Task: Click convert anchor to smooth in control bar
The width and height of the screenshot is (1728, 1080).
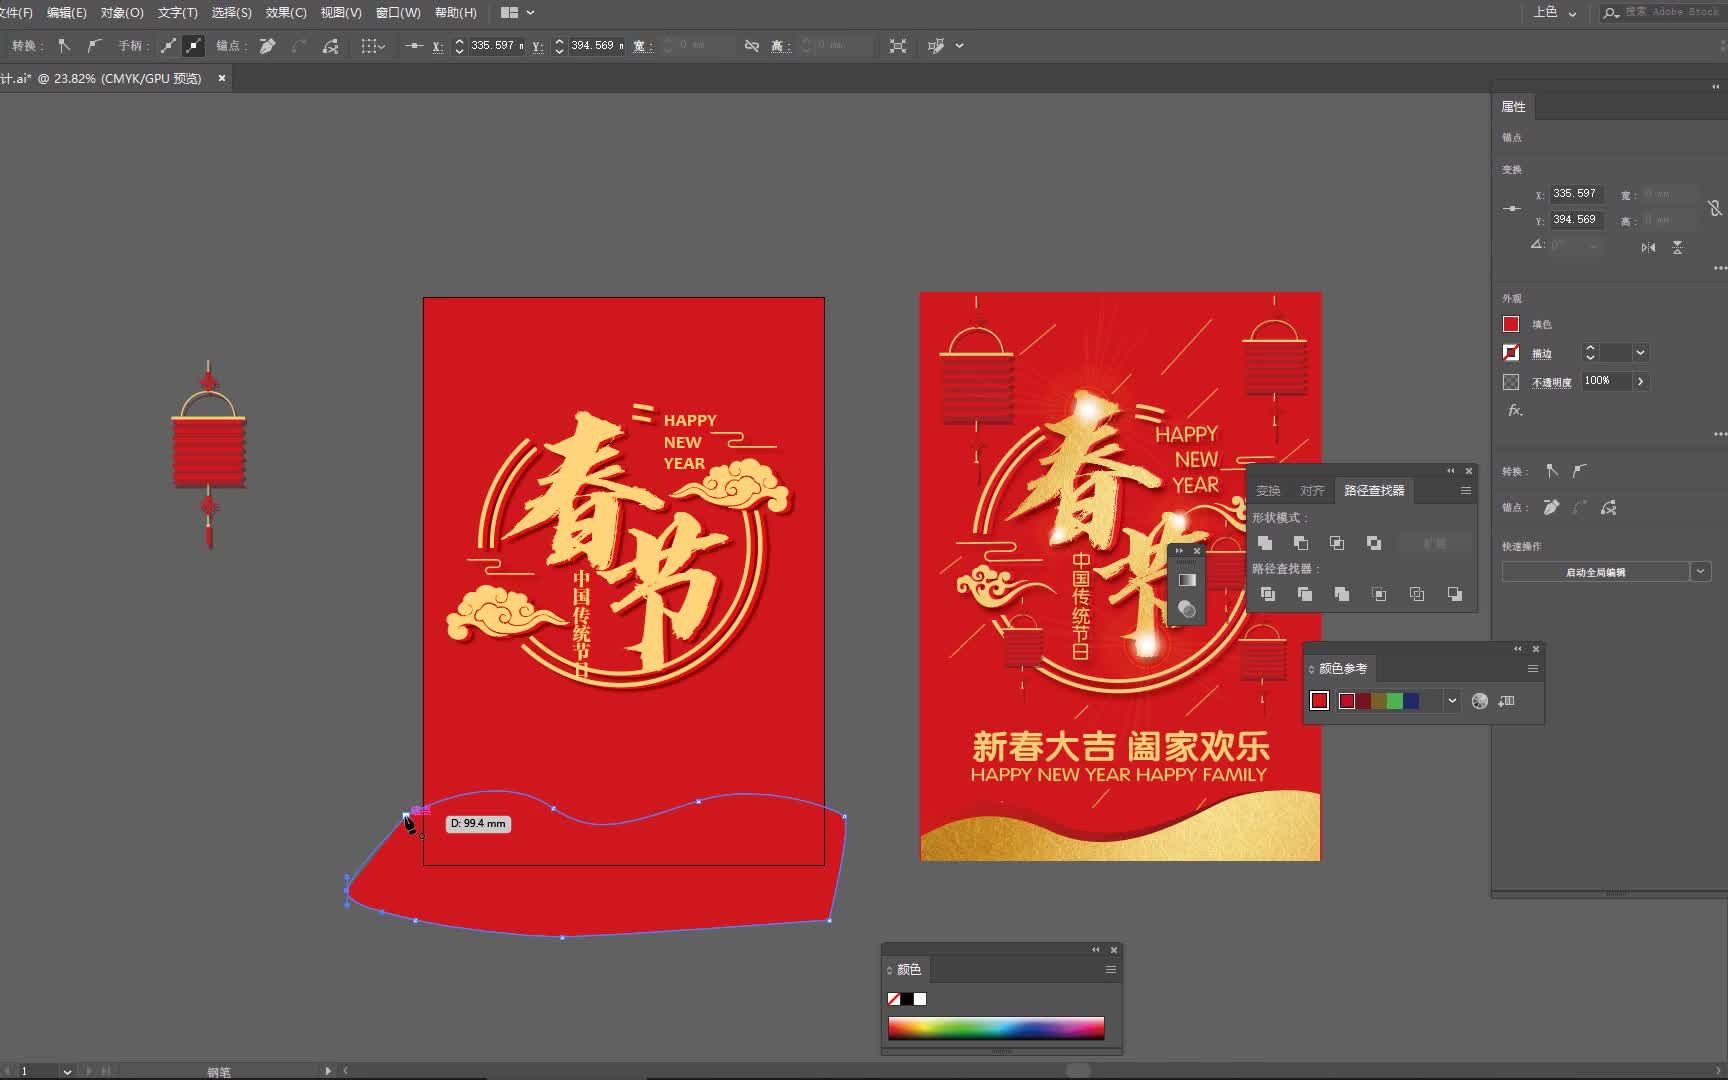Action: point(94,46)
